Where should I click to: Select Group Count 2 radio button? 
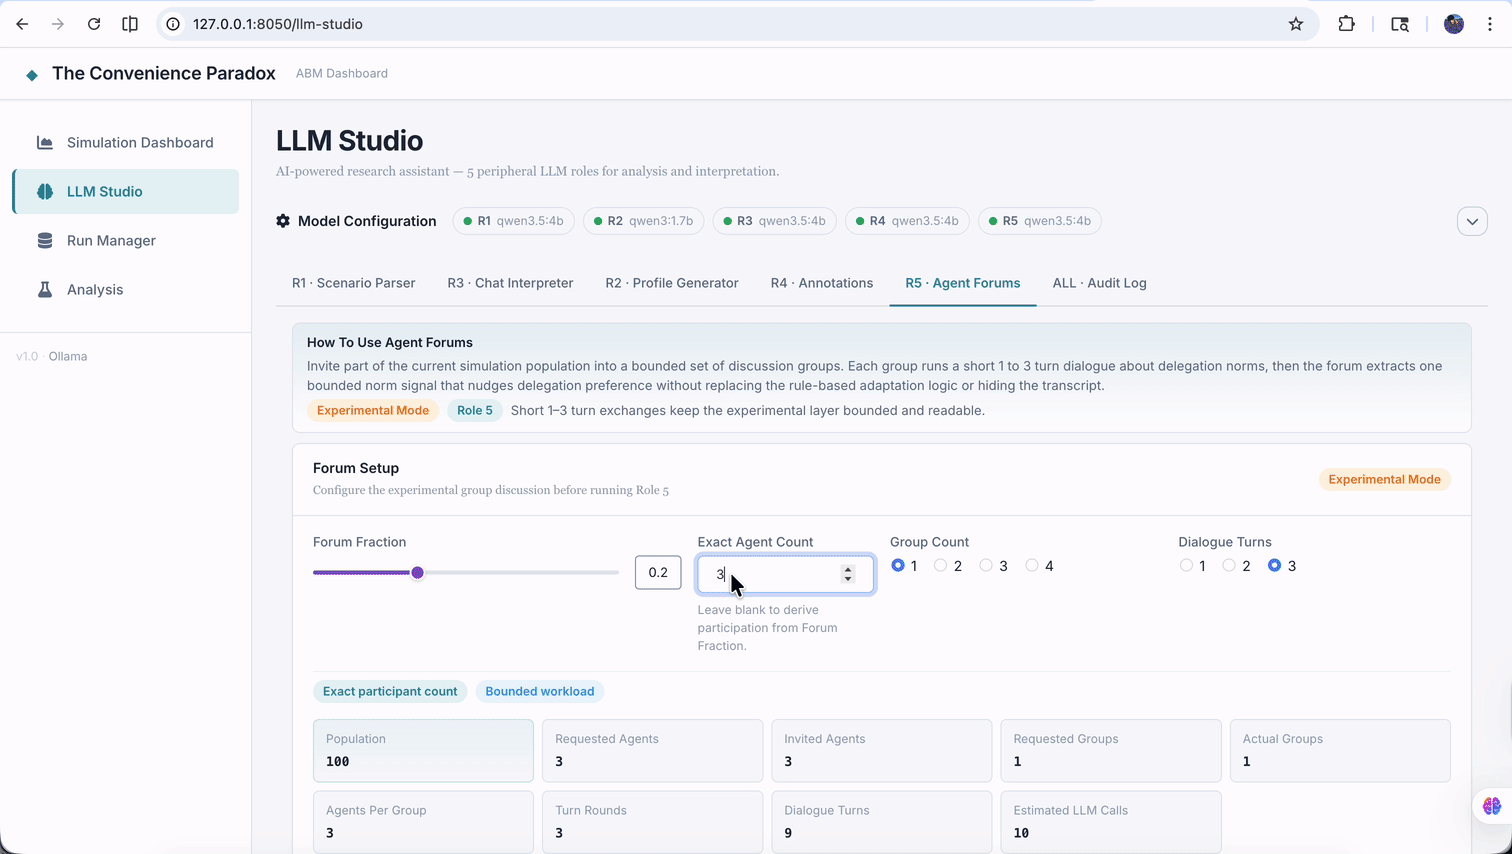(x=940, y=566)
